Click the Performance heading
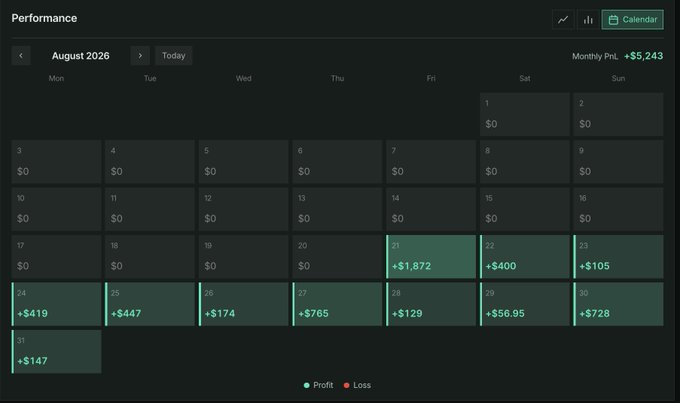Image resolution: width=680 pixels, height=403 pixels. coord(44,18)
